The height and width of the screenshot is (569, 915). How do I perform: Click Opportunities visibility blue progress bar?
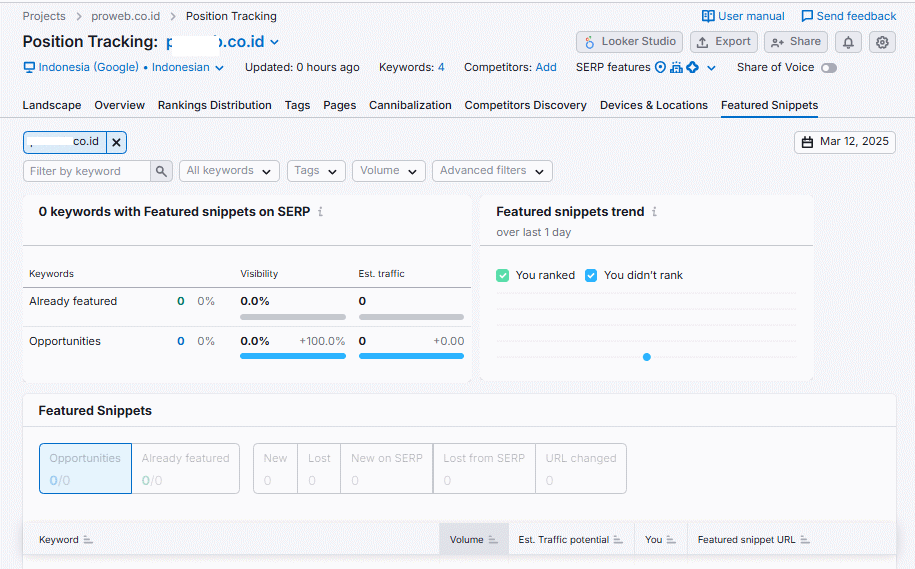point(293,356)
